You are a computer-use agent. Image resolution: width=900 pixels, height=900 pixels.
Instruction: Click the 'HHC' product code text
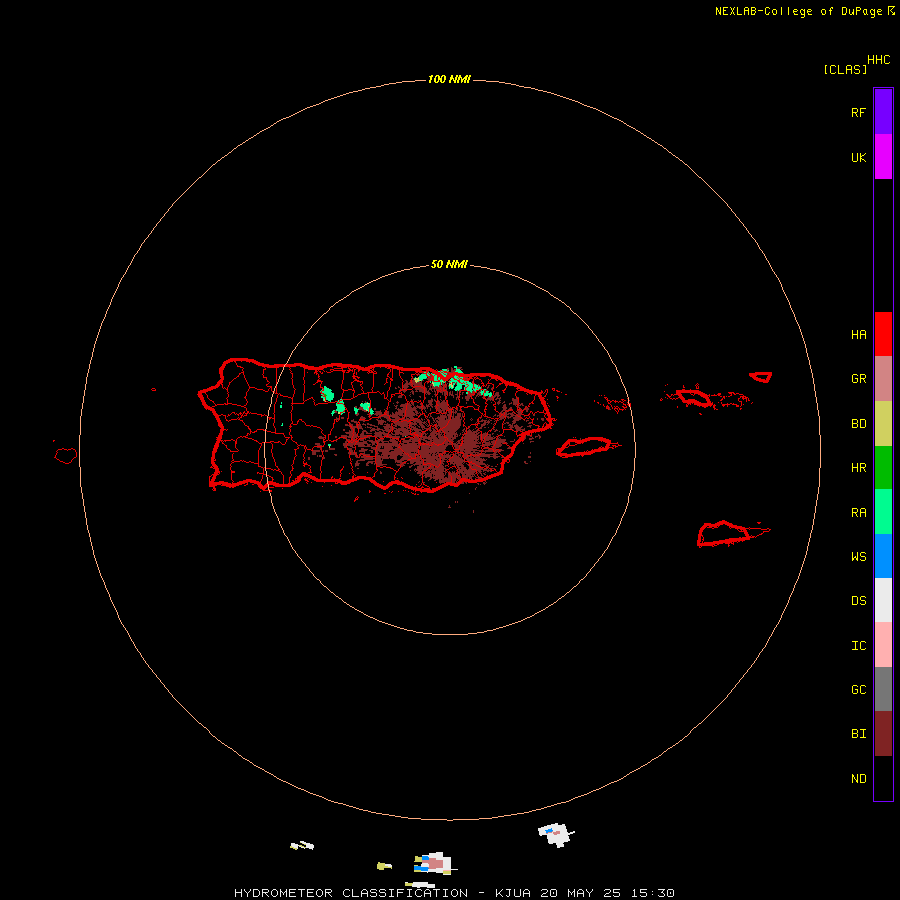879,60
